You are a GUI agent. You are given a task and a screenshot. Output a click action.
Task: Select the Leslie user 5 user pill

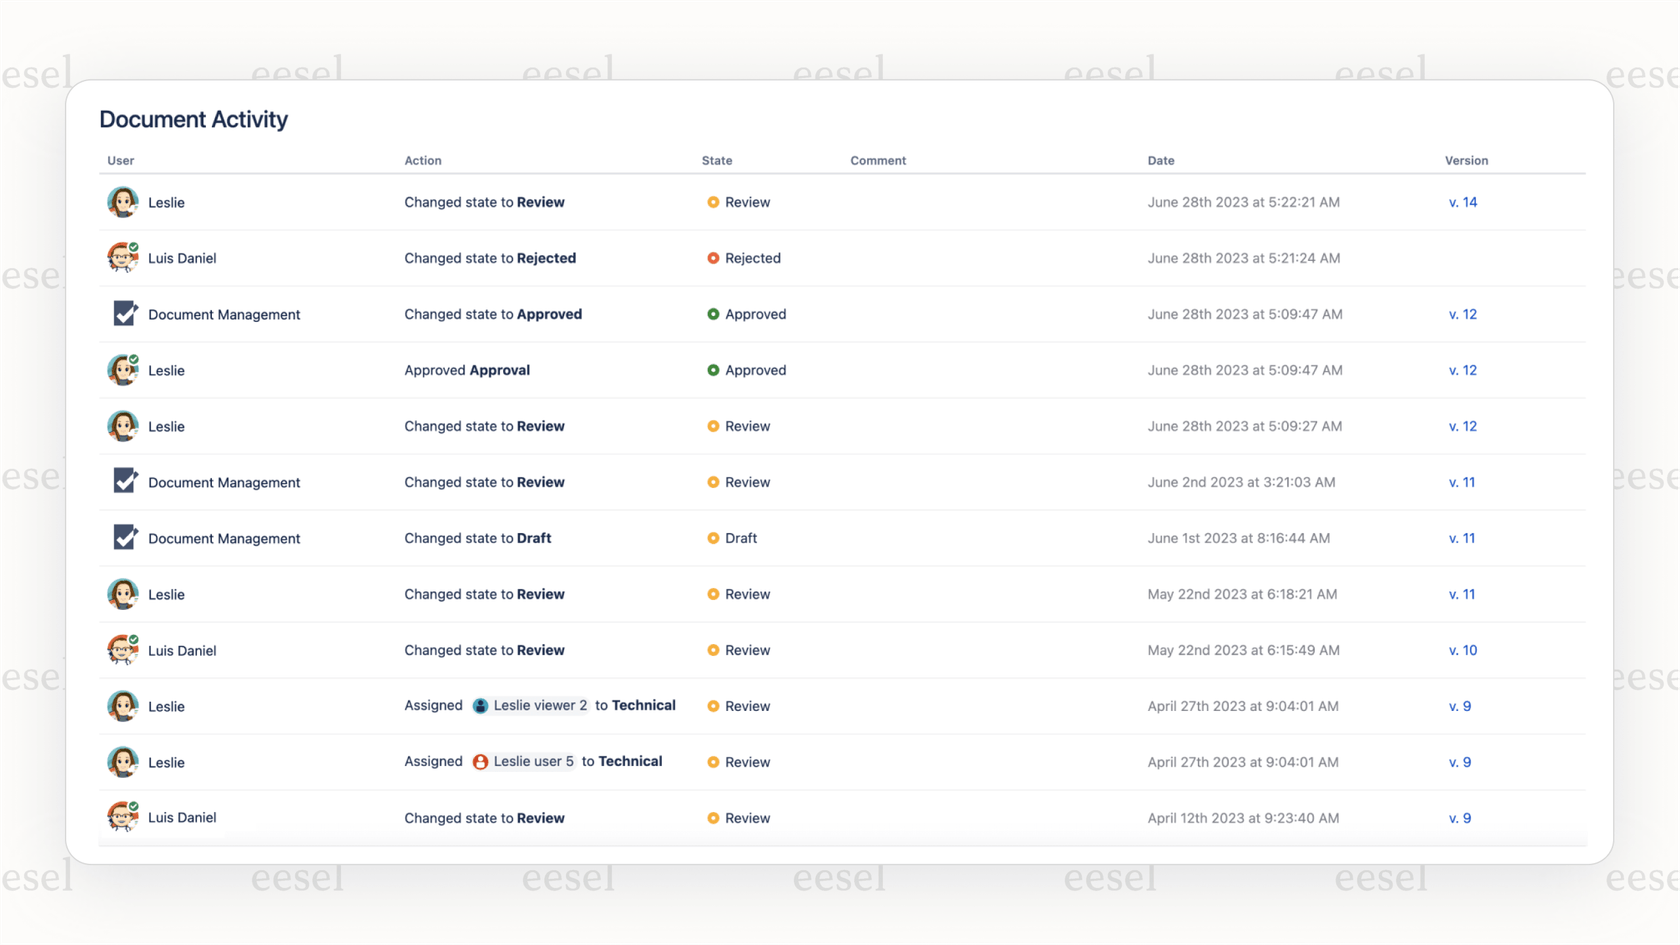tap(524, 761)
